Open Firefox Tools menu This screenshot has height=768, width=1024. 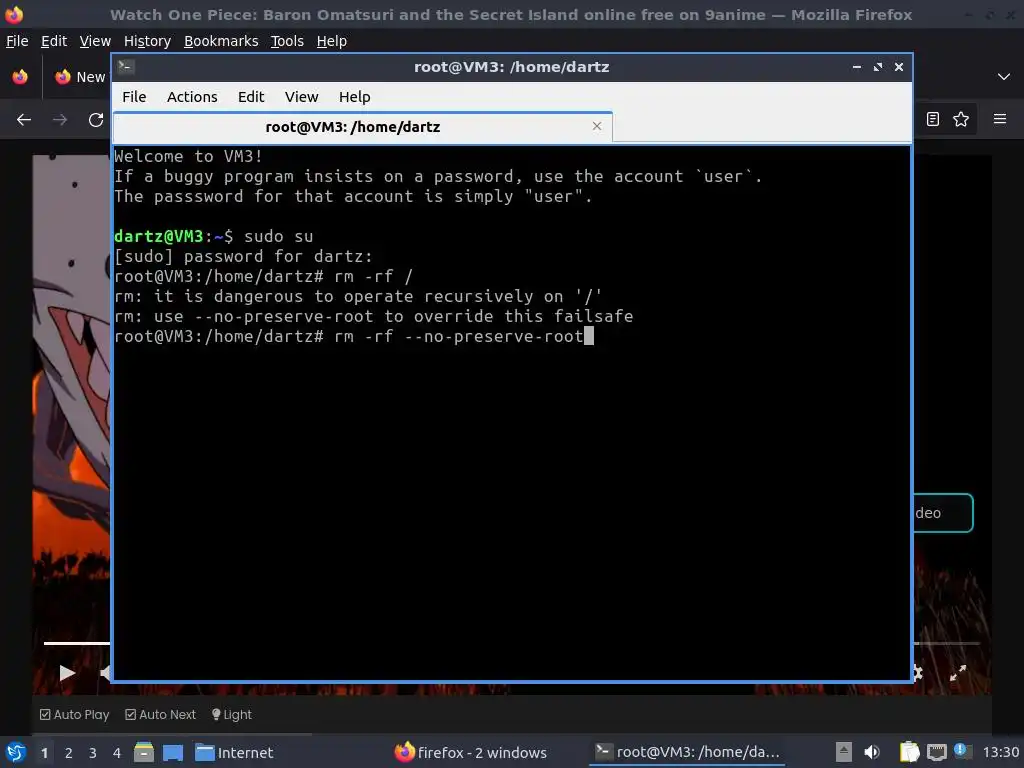pyautogui.click(x=287, y=41)
